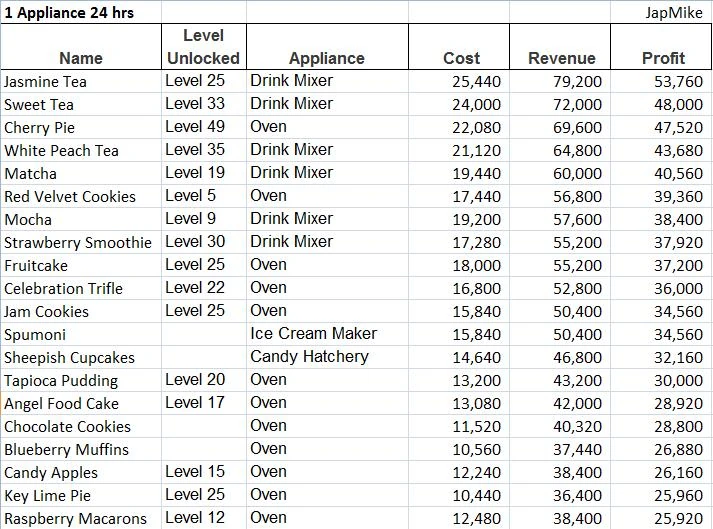Click the Red Velvet Cookies cell
This screenshot has width=713, height=529.
click(81, 196)
